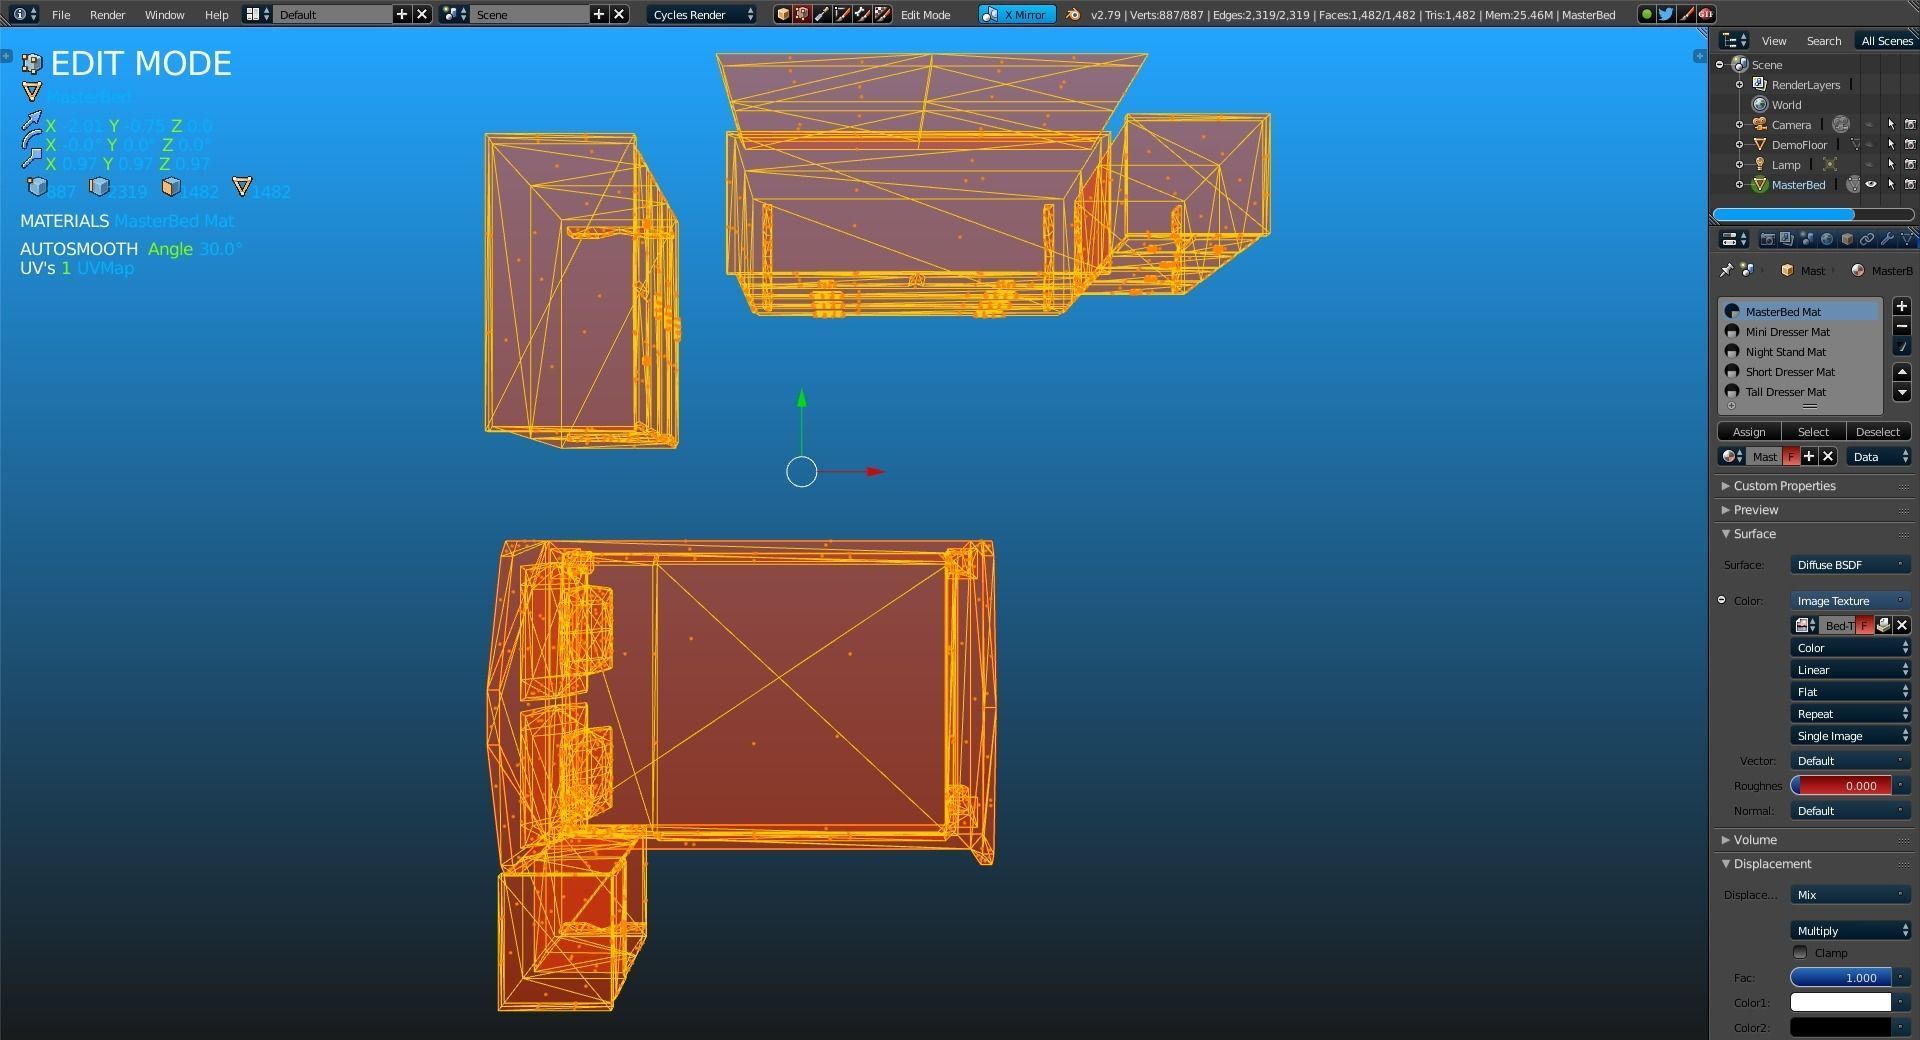Move material slot up in list

click(x=1902, y=372)
